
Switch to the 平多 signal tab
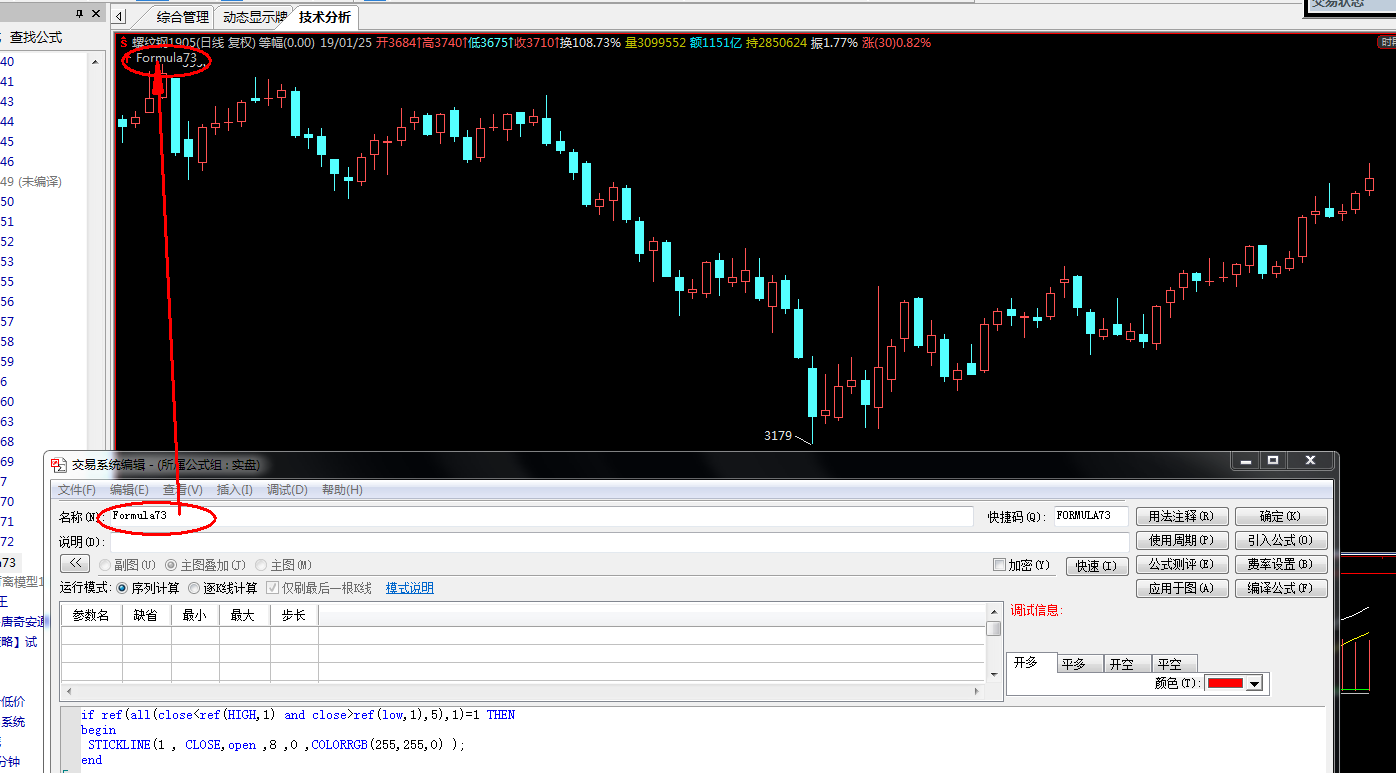pyautogui.click(x=1078, y=664)
